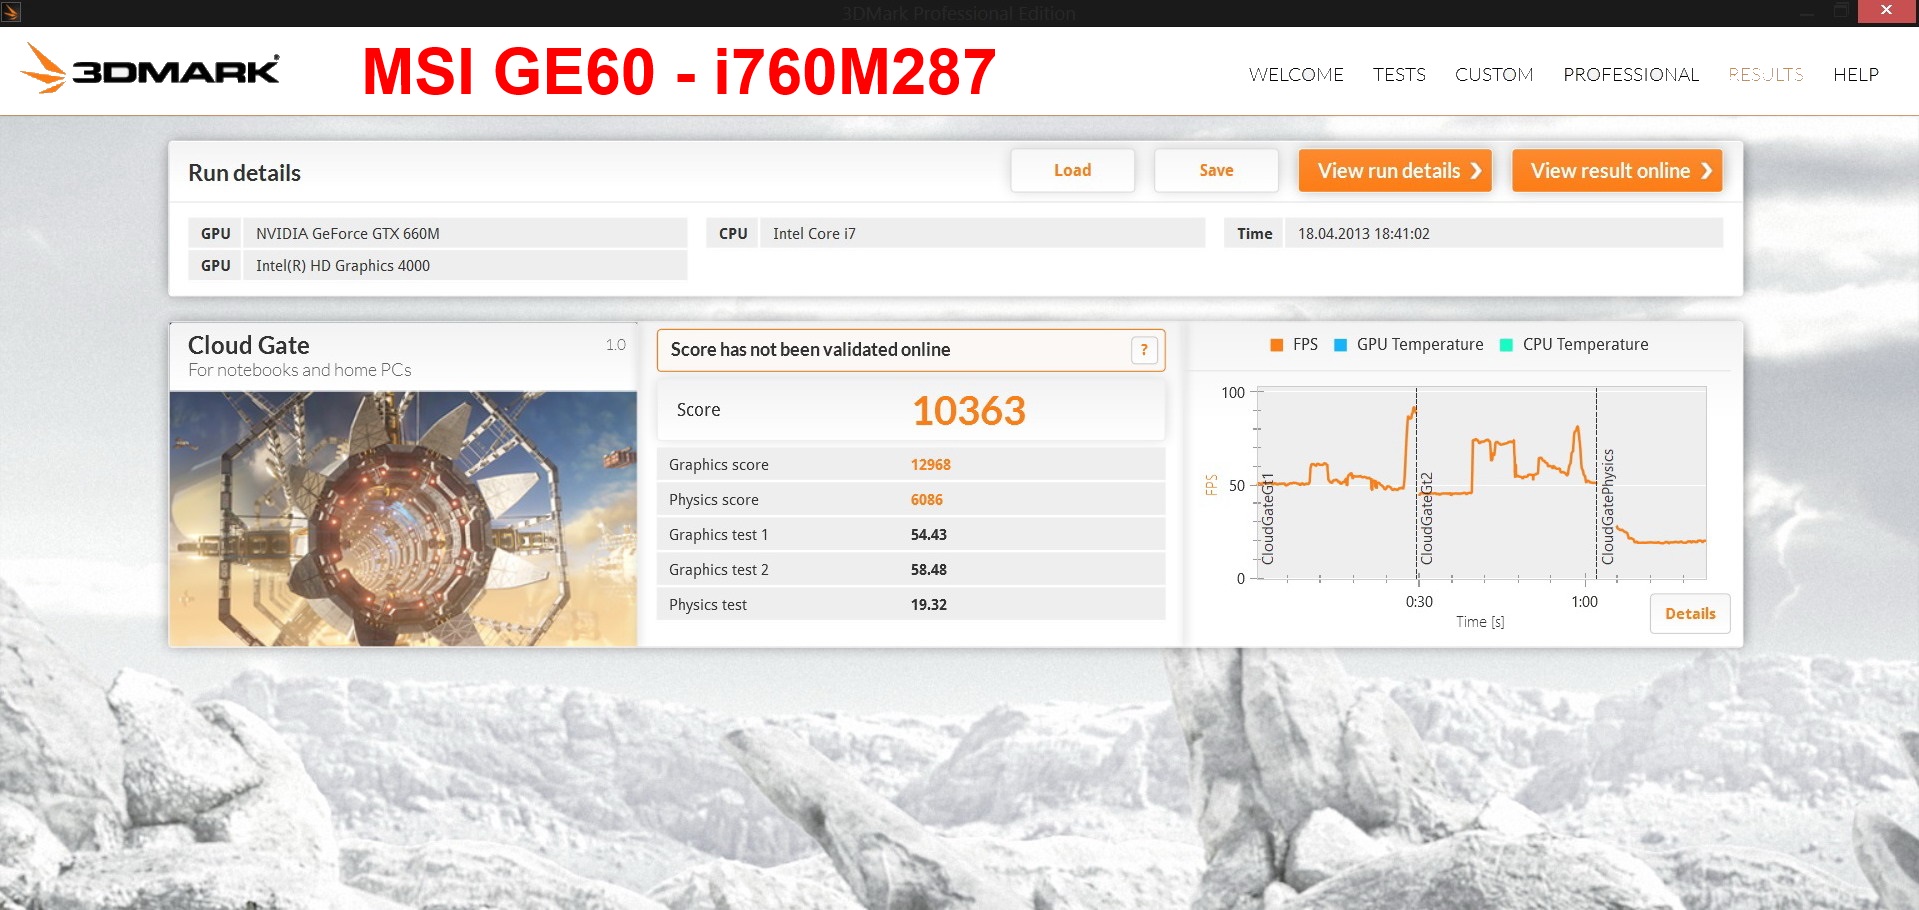Image resolution: width=1919 pixels, height=910 pixels.
Task: Click the FPS legend orange swatch
Action: [1276, 345]
